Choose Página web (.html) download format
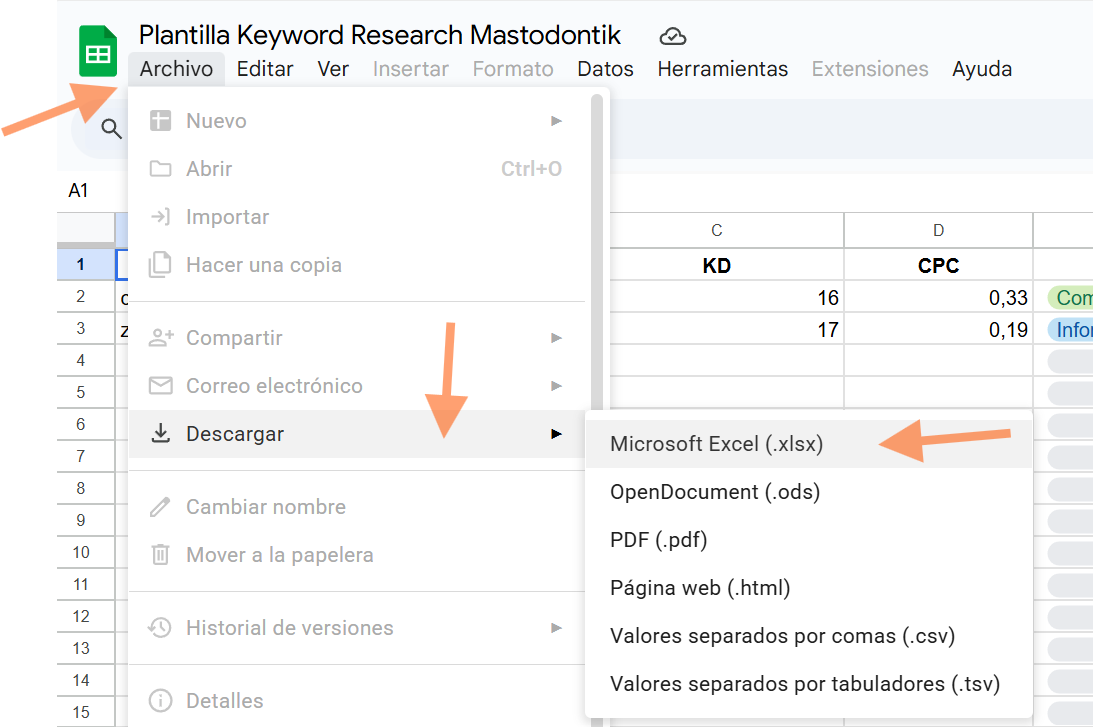This screenshot has height=727, width=1093. [809, 588]
